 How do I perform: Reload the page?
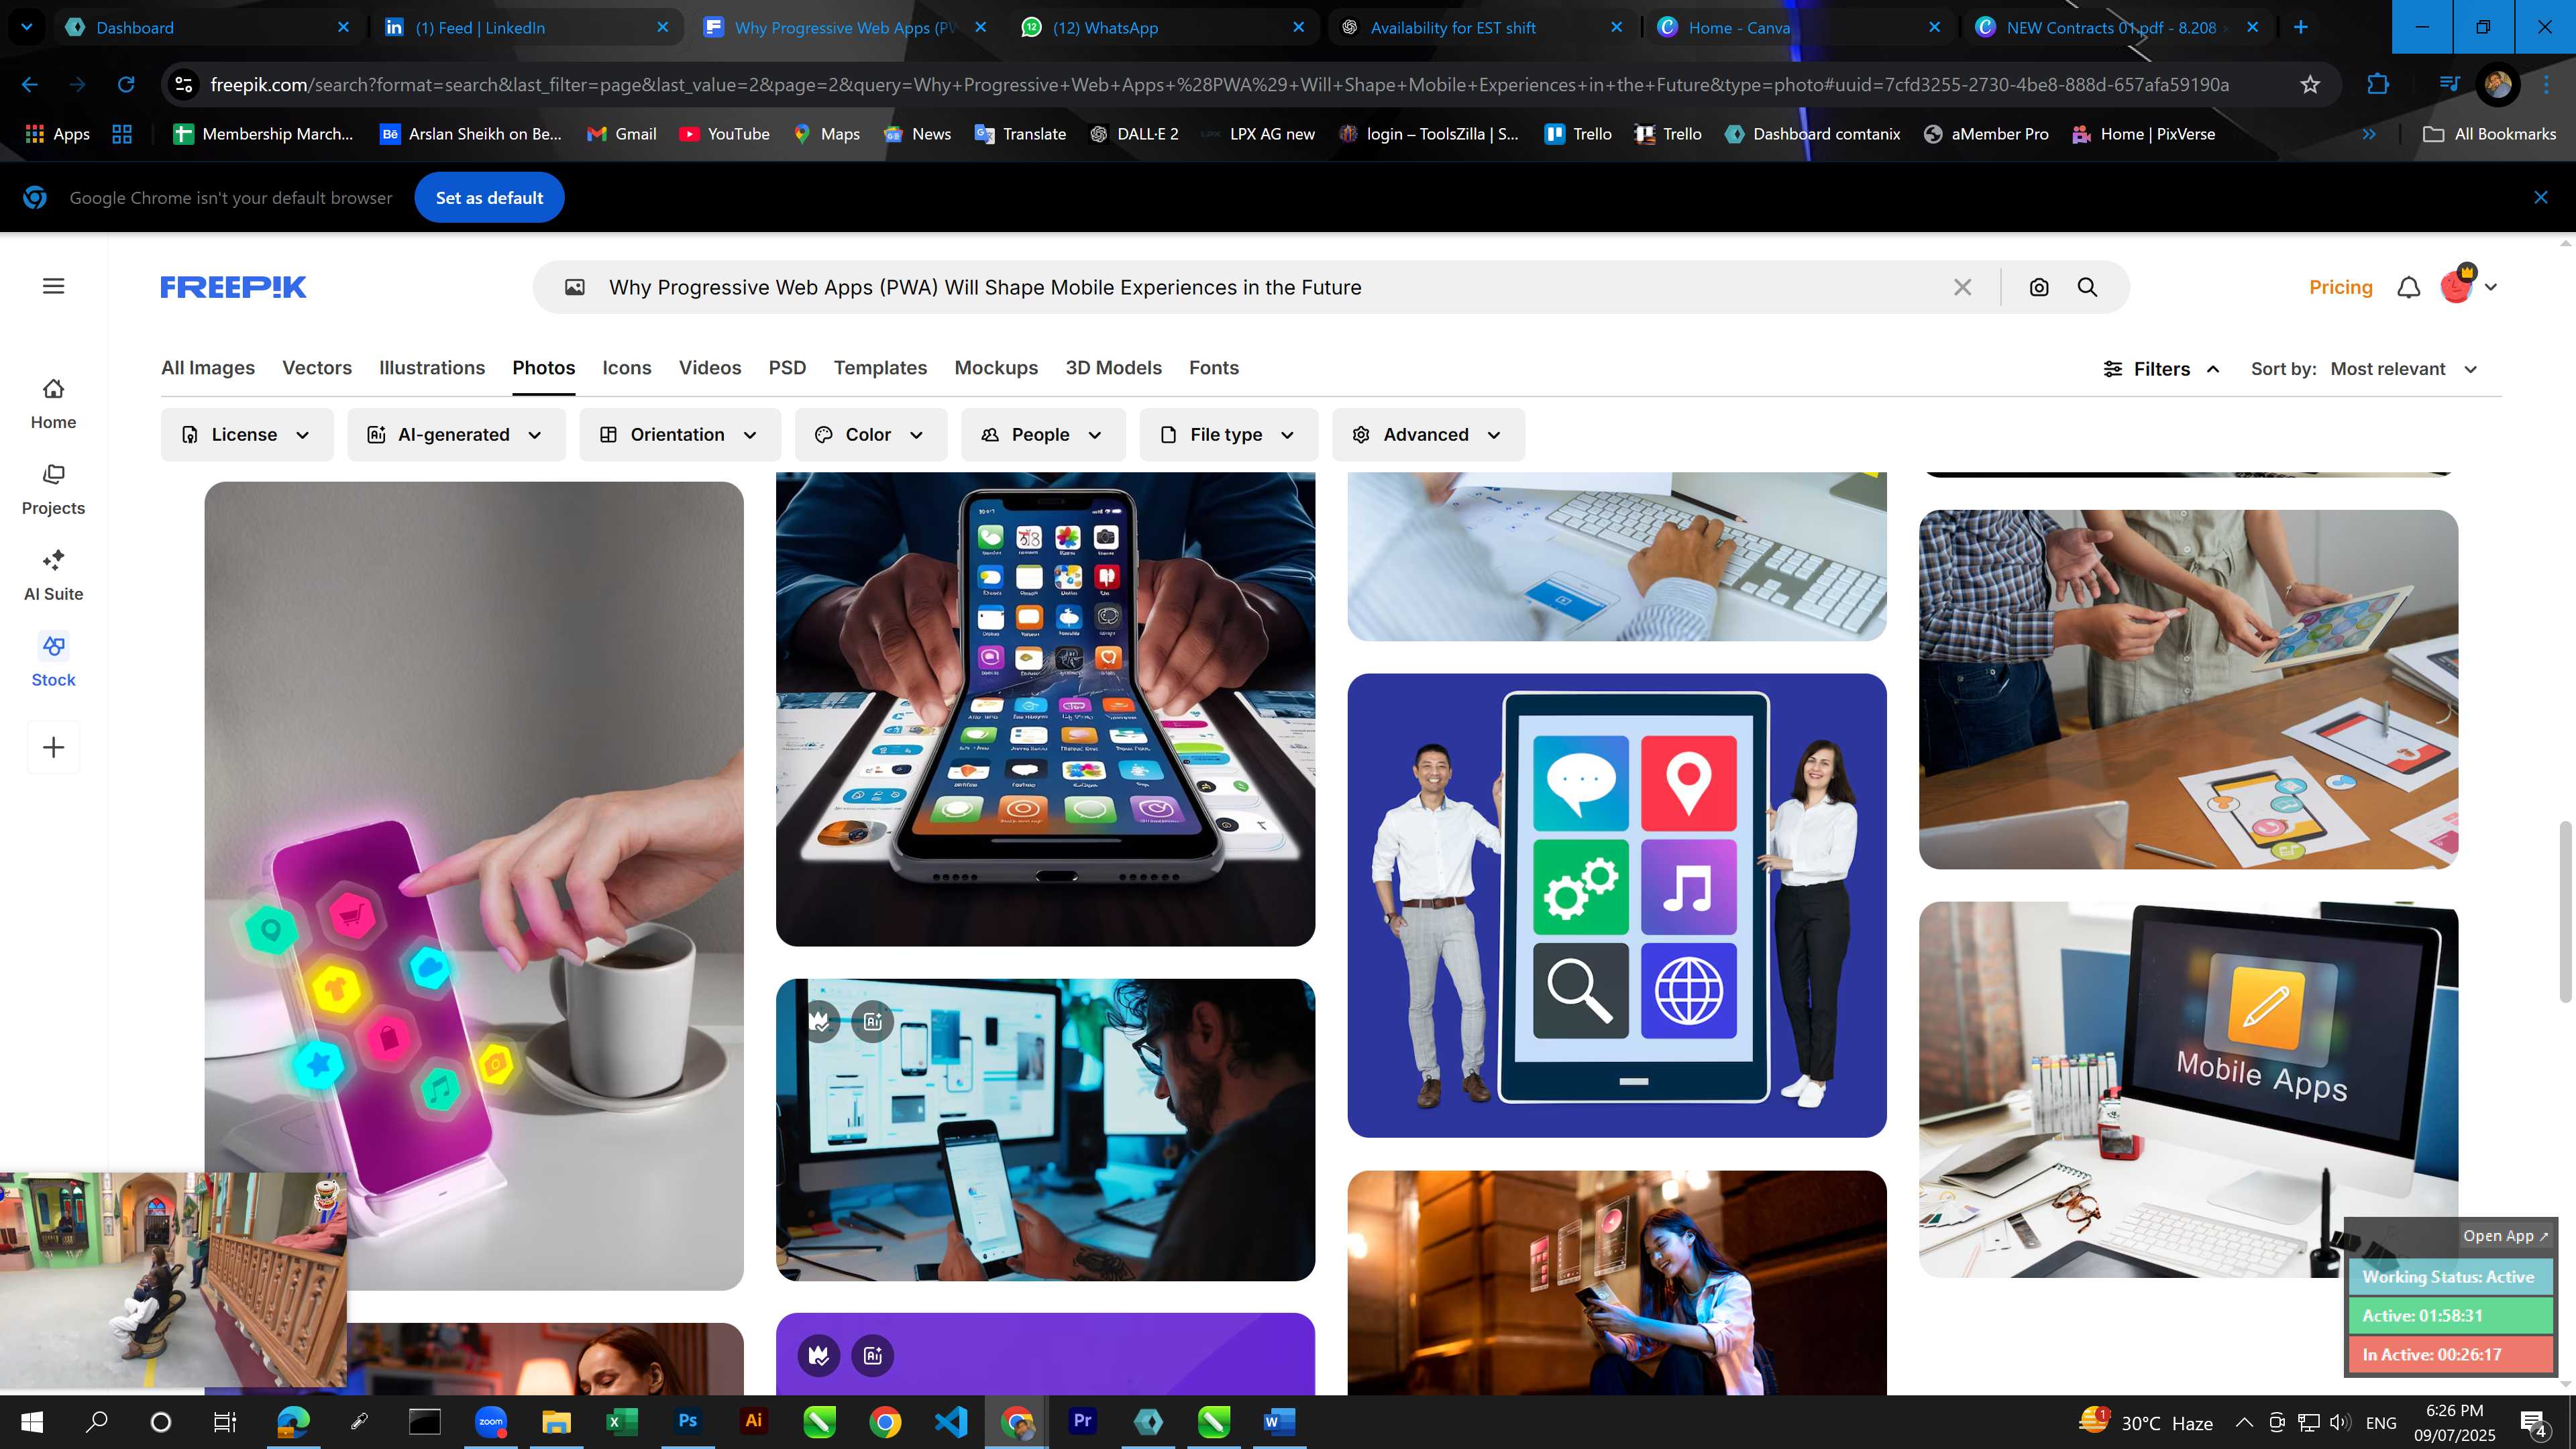pos(126,85)
